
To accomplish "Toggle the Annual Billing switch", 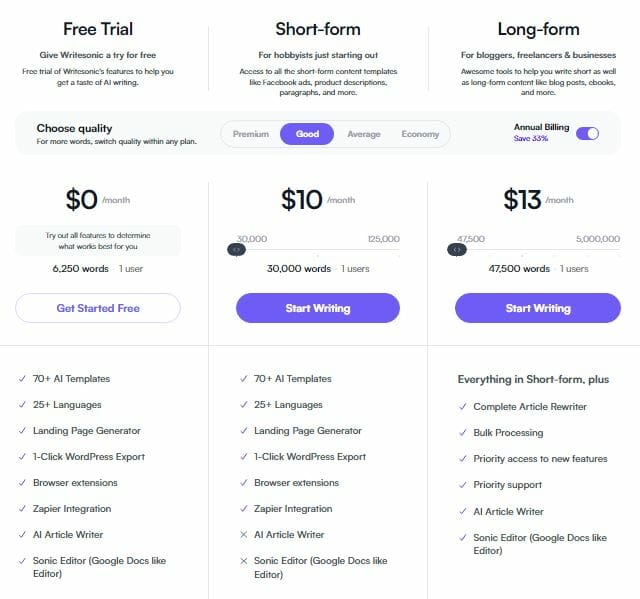I will click(587, 133).
